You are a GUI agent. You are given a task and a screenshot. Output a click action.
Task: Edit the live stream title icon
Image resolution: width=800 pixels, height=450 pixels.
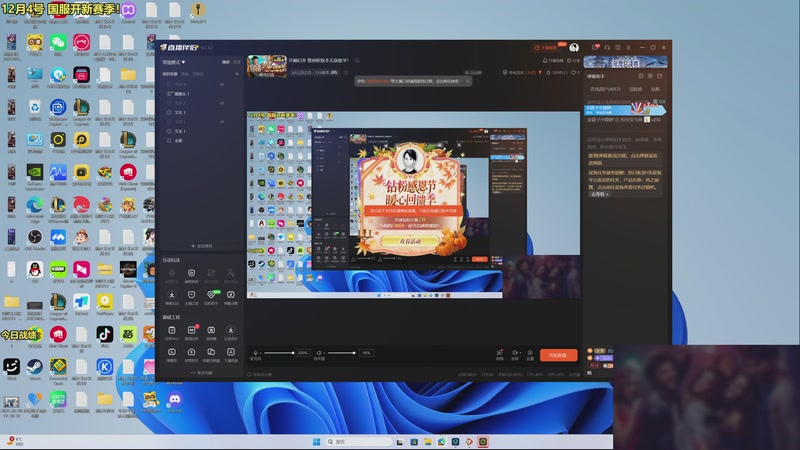coord(357,60)
